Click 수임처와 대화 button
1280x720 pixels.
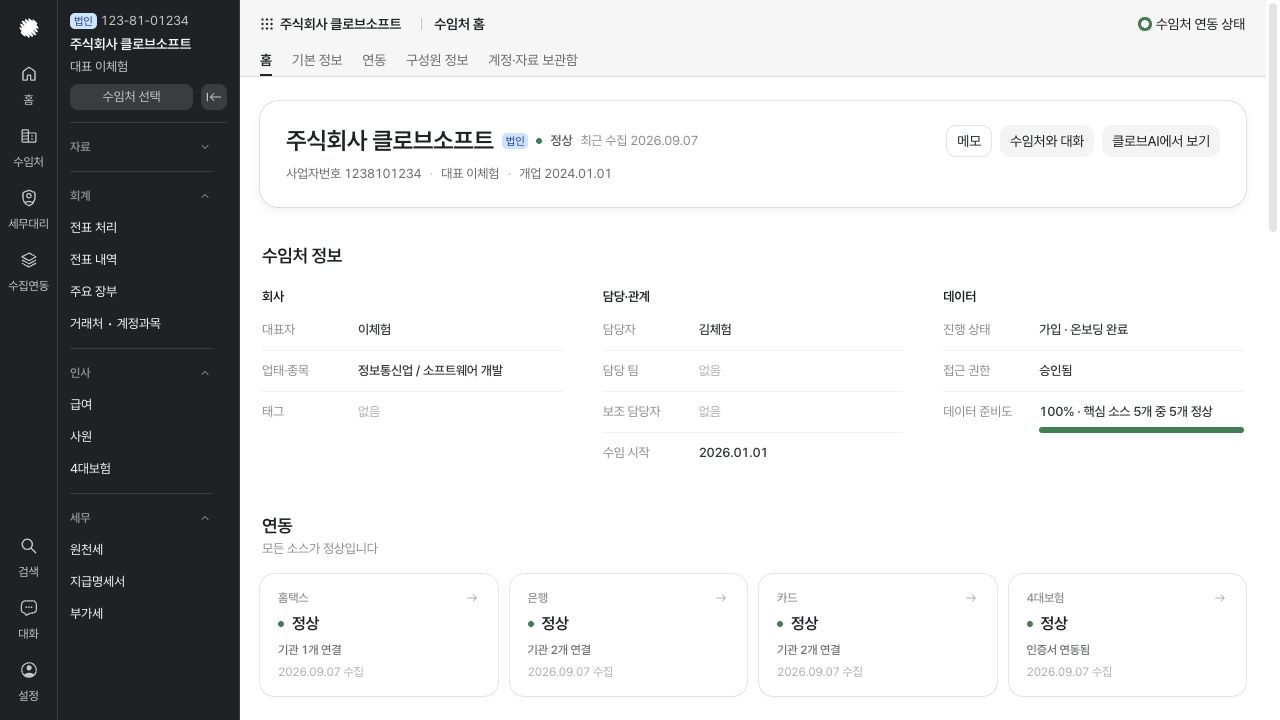[1047, 141]
